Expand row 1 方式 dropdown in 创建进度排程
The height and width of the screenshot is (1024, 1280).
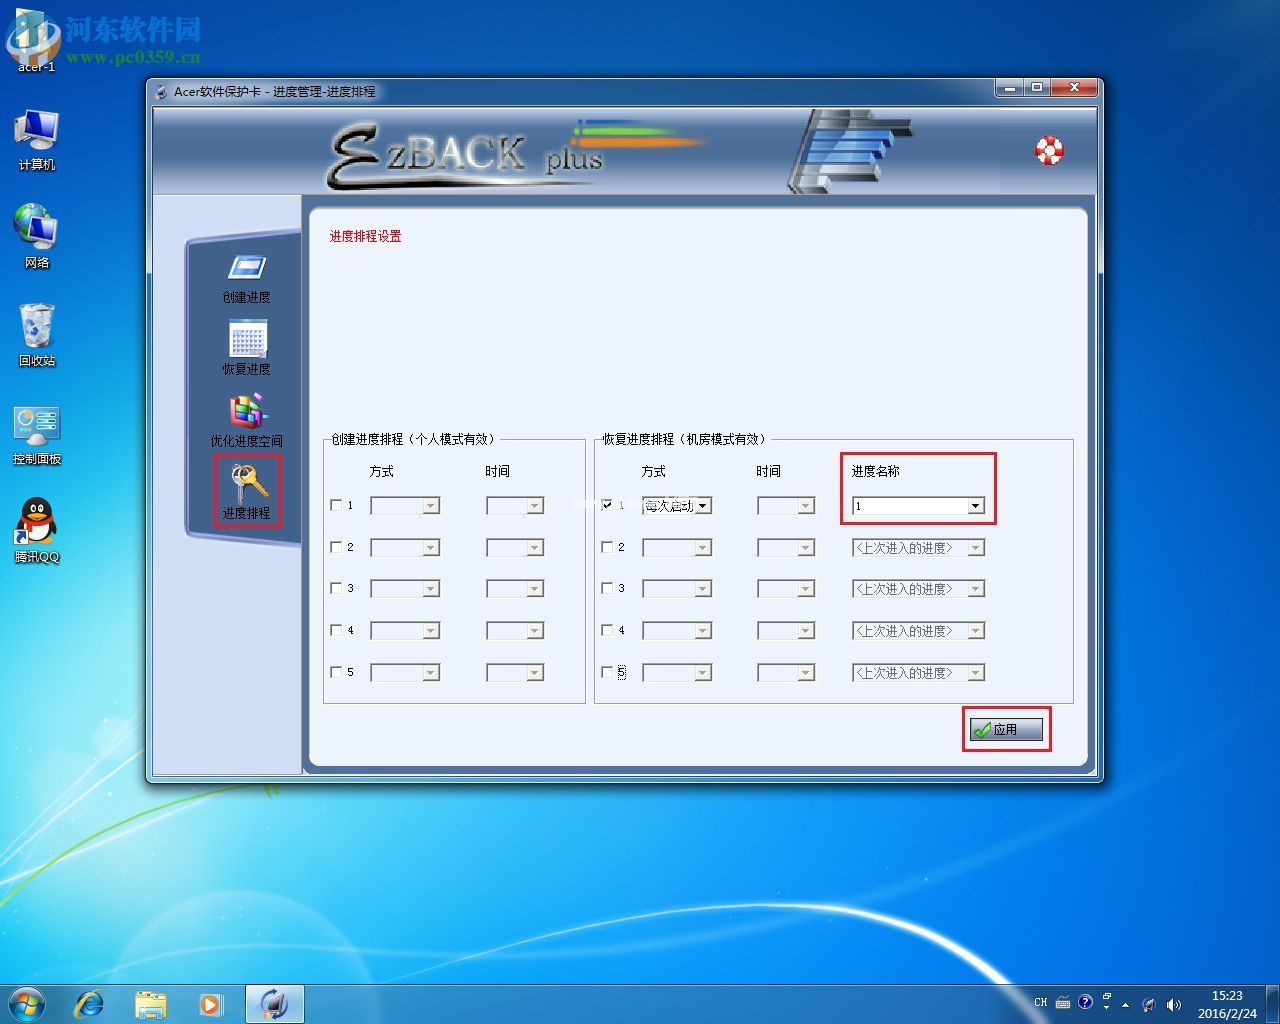pos(431,506)
